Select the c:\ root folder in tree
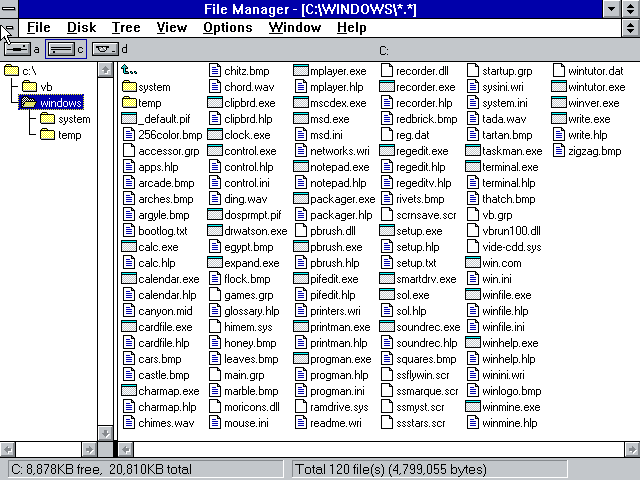 tap(11, 70)
